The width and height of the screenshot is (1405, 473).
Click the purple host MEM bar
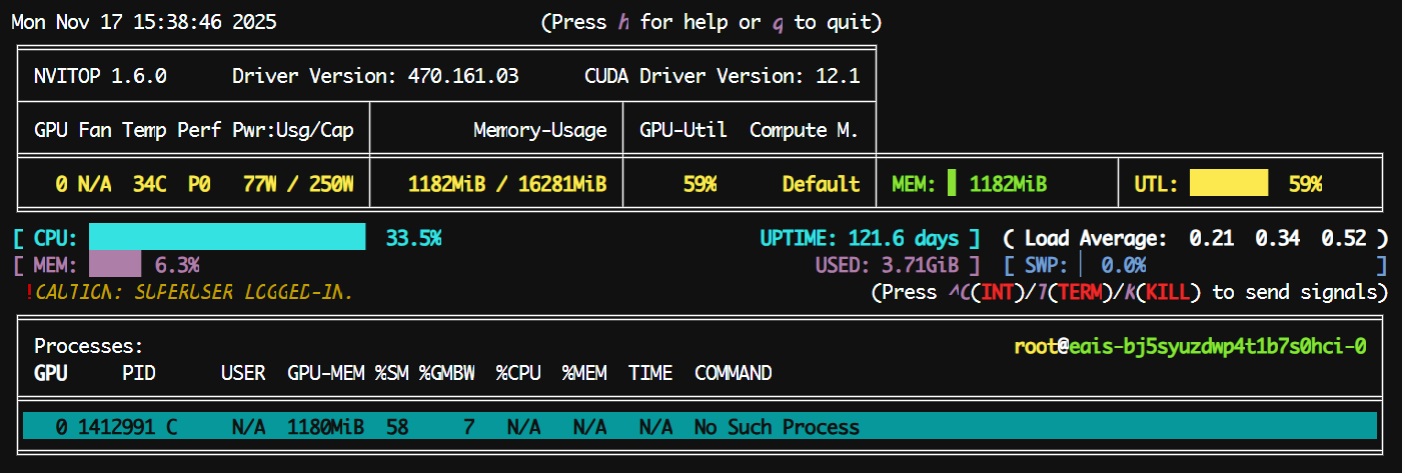tap(115, 264)
